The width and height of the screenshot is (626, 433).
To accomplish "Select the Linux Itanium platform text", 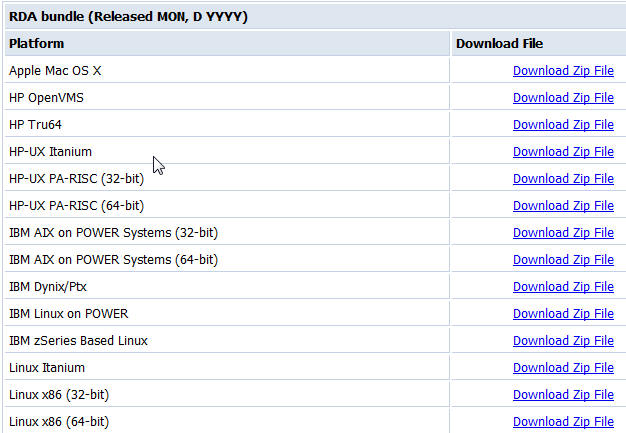I will click(x=47, y=368).
